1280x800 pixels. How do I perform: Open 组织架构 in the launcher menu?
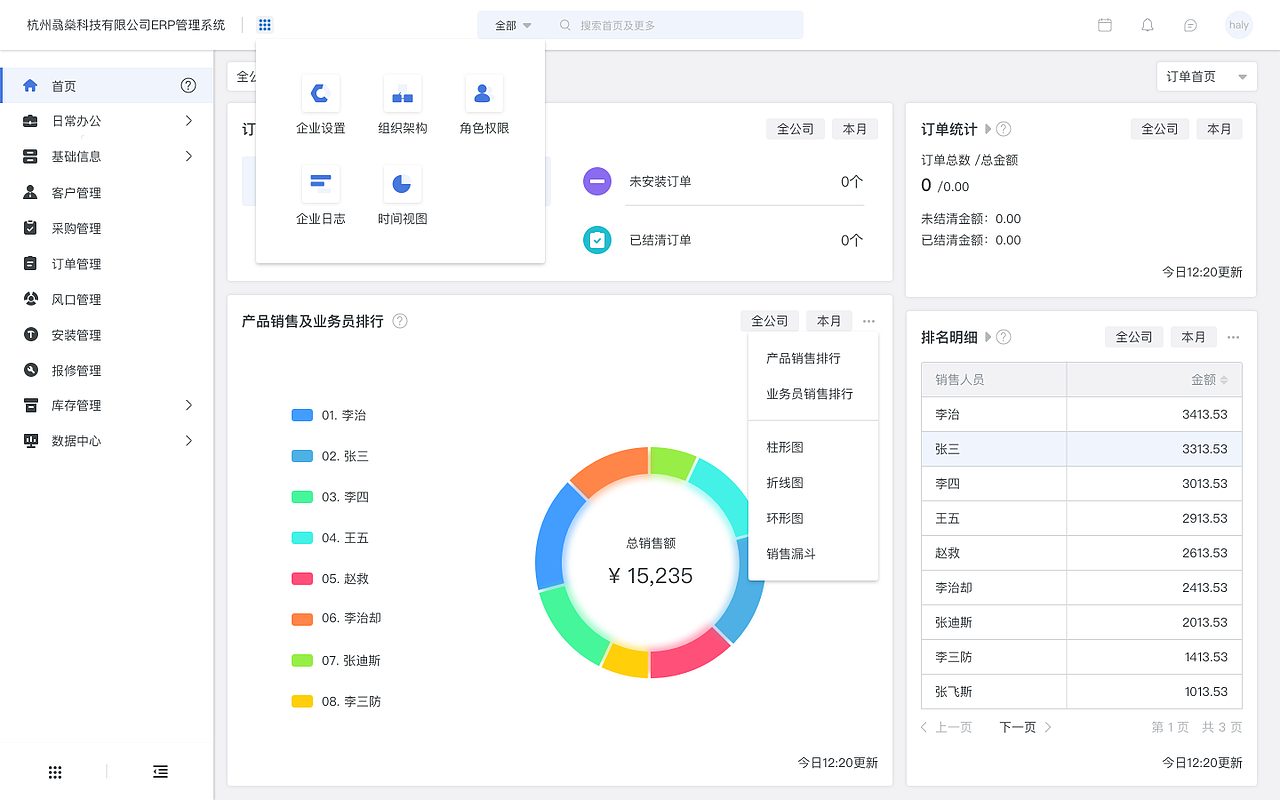[x=402, y=104]
